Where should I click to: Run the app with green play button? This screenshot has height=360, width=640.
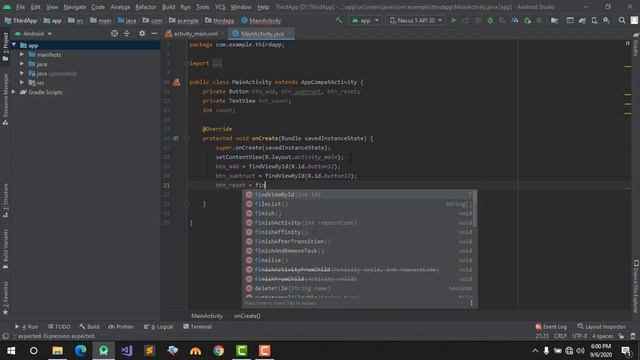[453, 20]
